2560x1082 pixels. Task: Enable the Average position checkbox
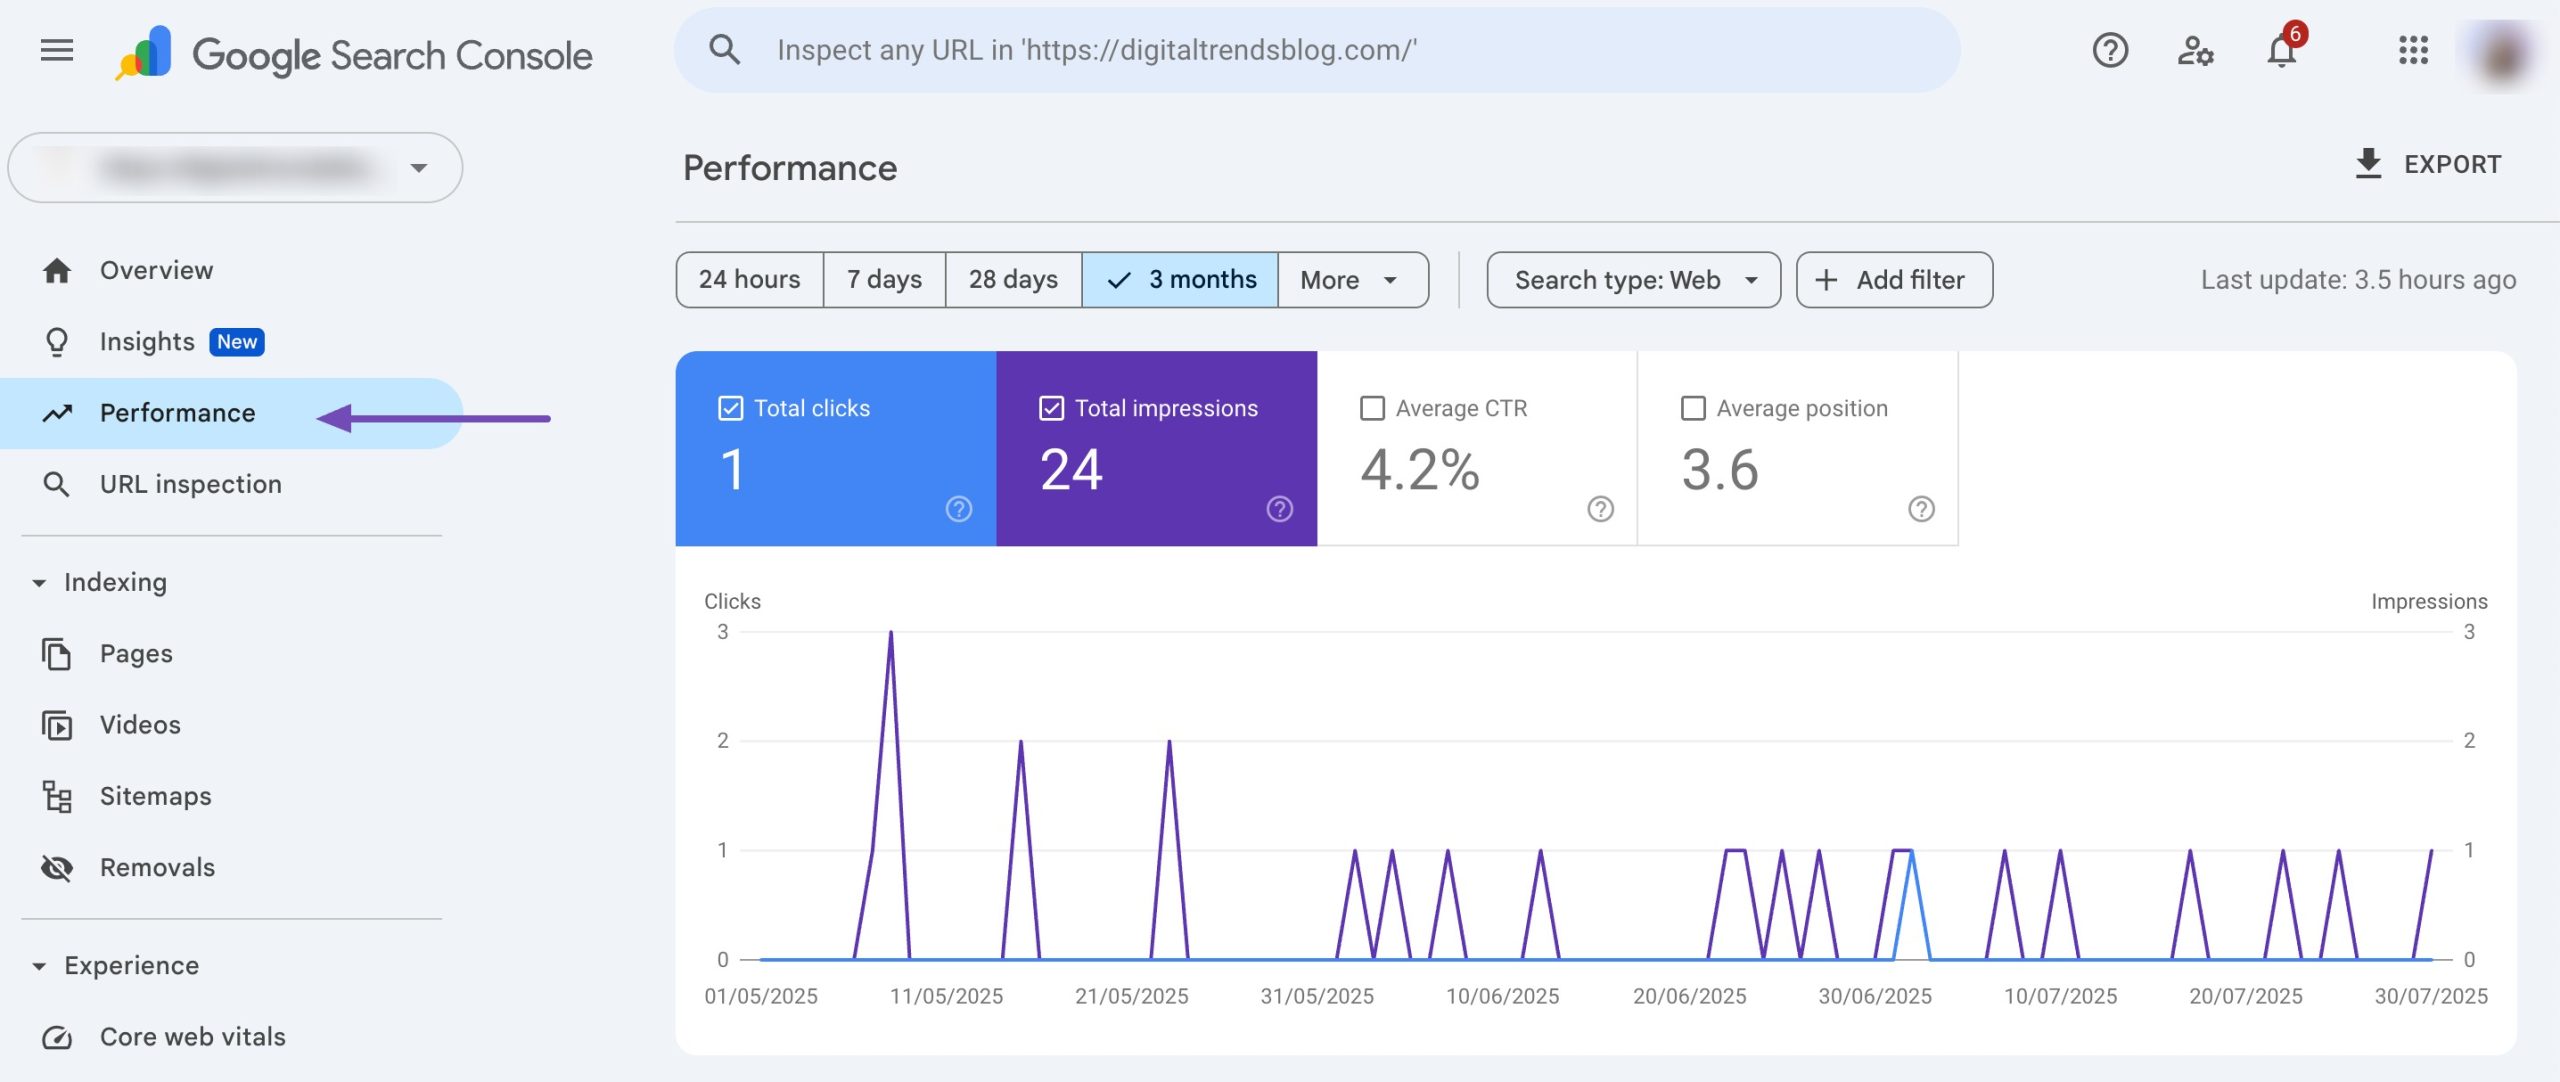1693,408
